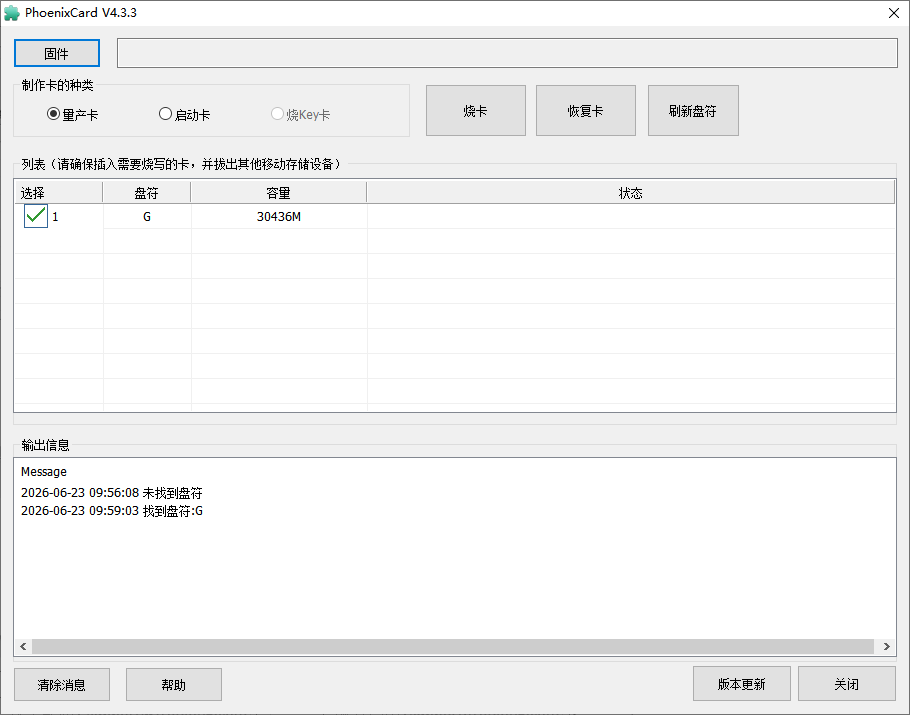The height and width of the screenshot is (715, 910).
Task: Close the PhoenixCard window with X
Action: [x=894, y=13]
